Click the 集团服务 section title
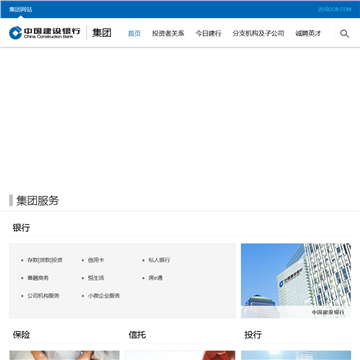Viewport: 360px width, 360px height. click(38, 201)
